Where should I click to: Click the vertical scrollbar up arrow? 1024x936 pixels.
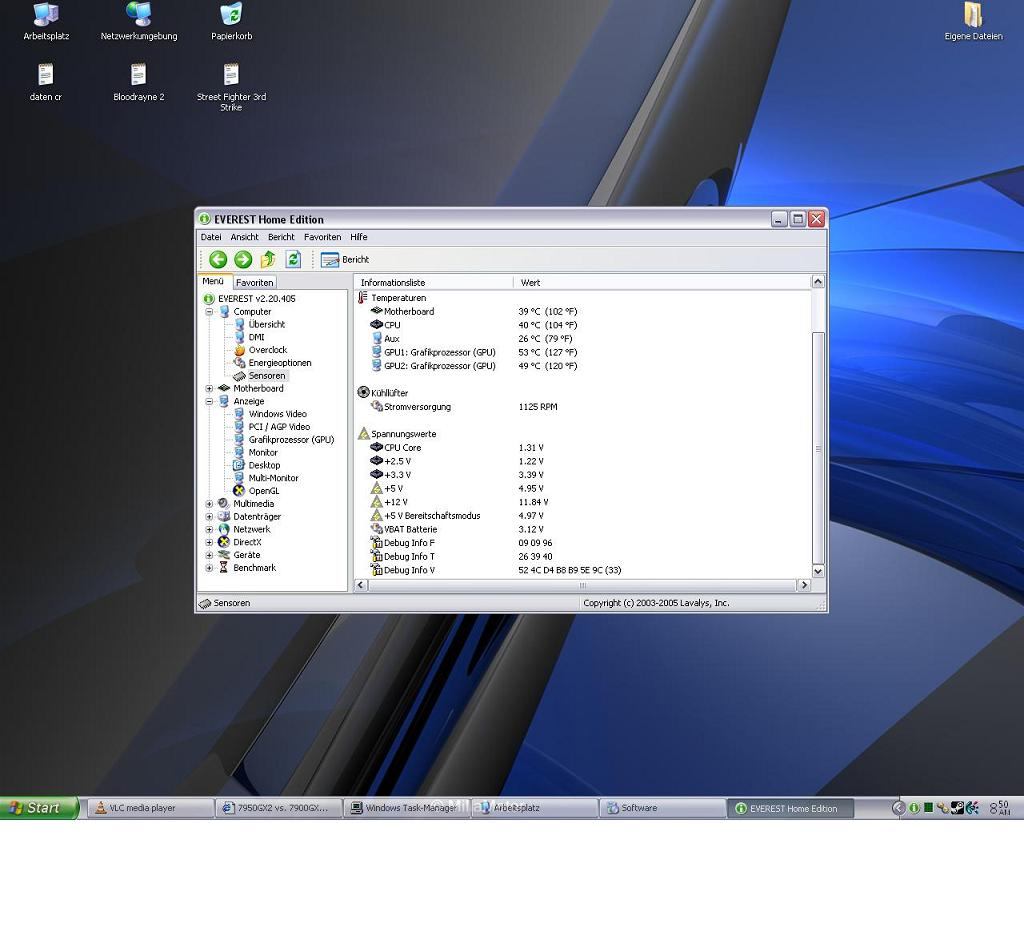click(x=818, y=282)
